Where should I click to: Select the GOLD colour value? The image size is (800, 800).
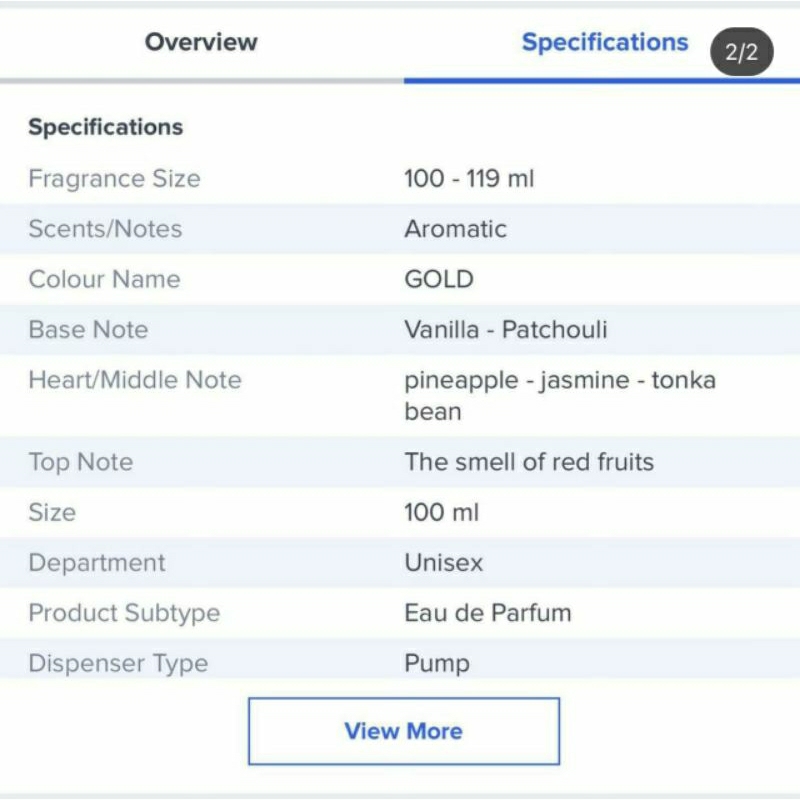tap(439, 279)
